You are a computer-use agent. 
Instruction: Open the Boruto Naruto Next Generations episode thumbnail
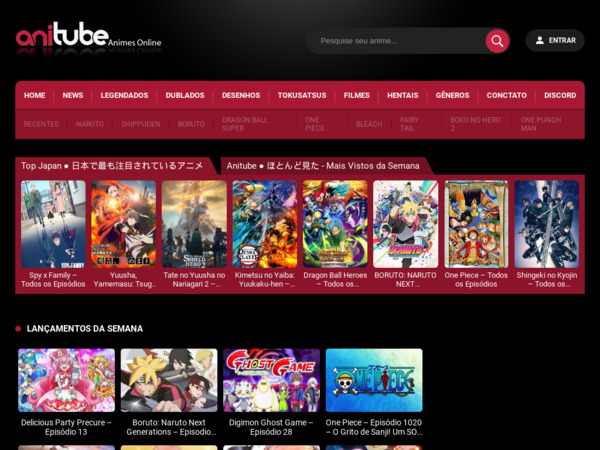[169, 380]
